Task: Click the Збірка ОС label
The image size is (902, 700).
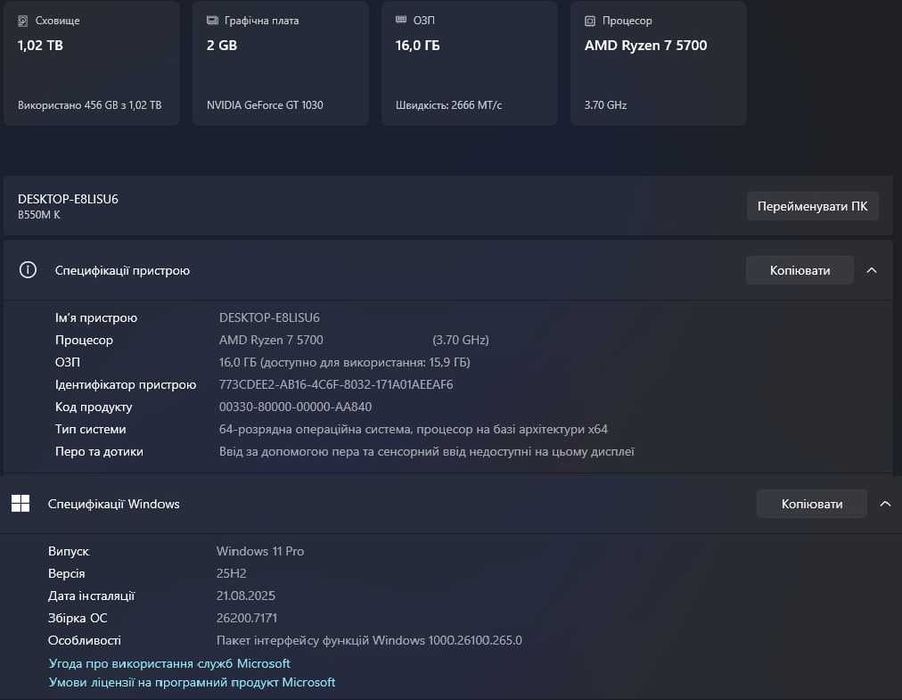Action: pyautogui.click(x=78, y=618)
